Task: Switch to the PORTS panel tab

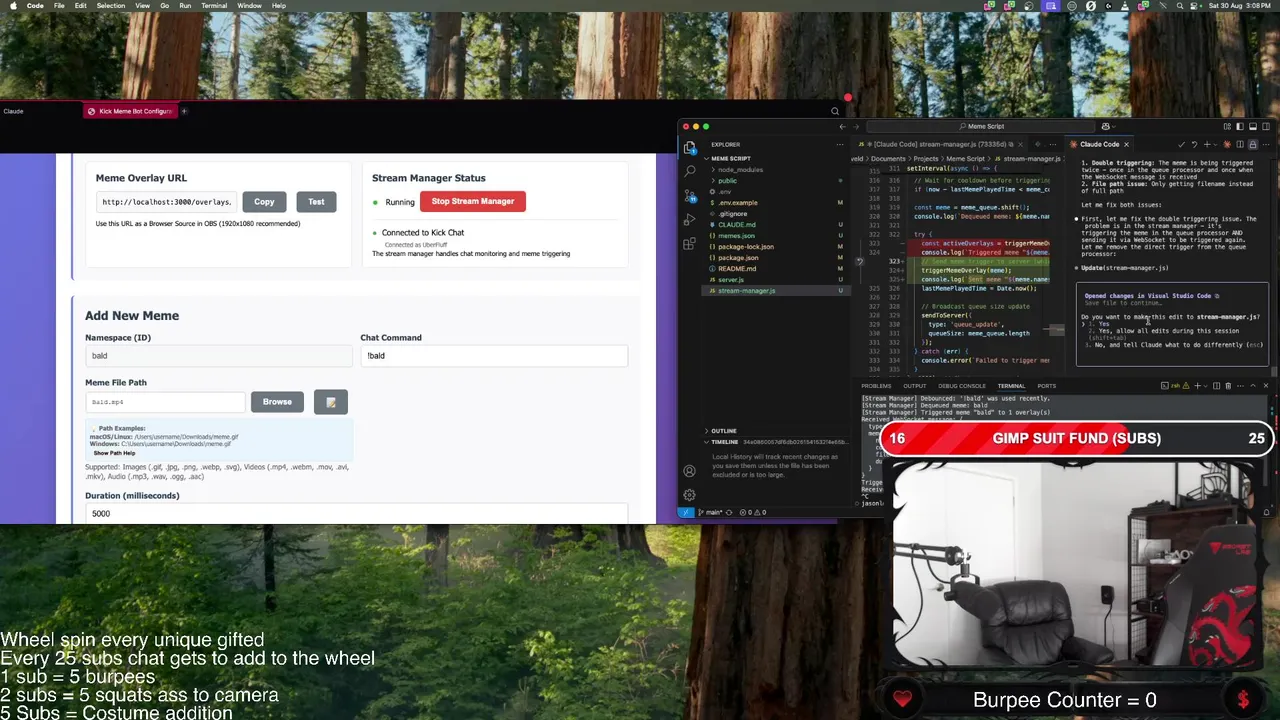Action: 1047,386
